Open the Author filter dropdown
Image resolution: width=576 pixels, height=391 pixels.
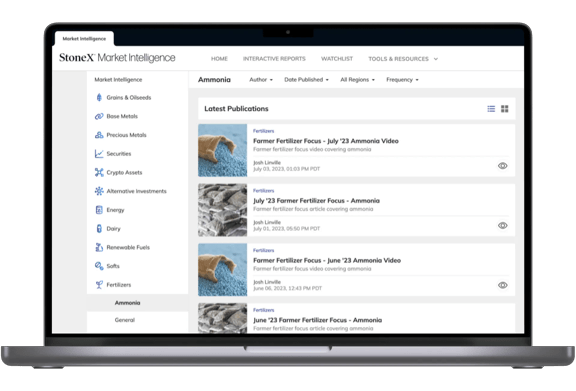tap(261, 80)
